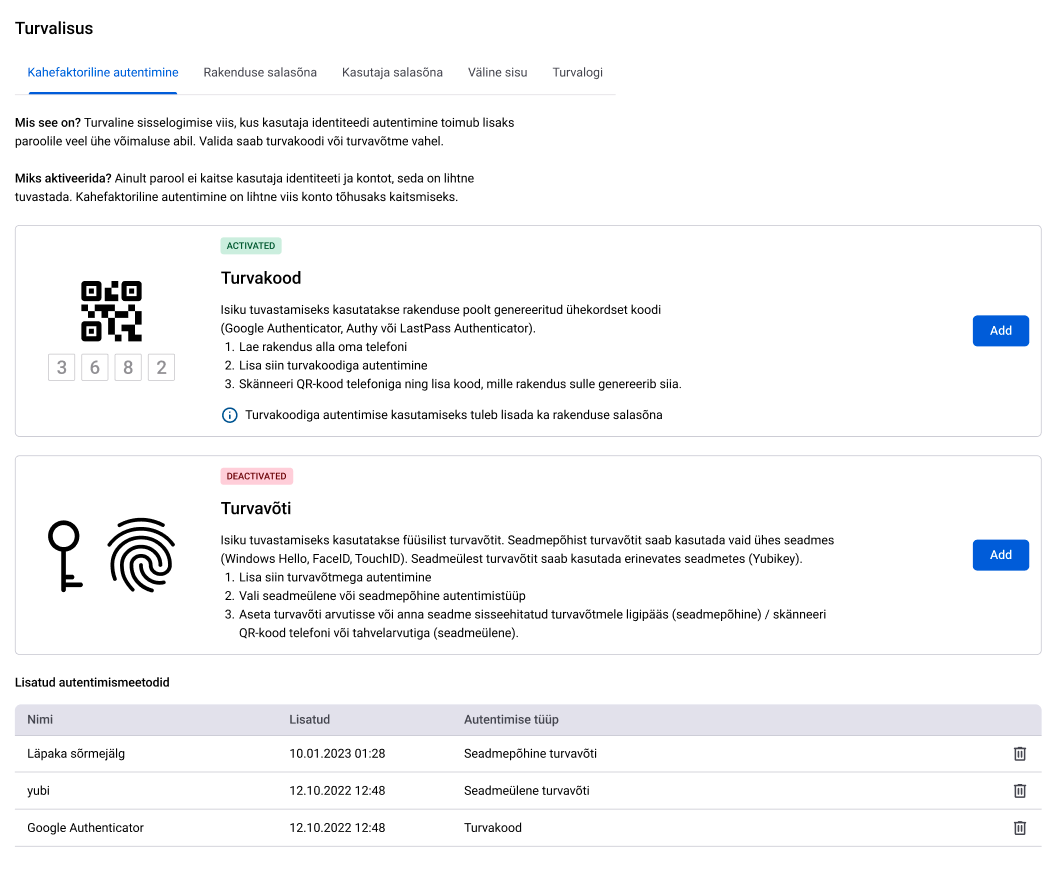Click the Lisatud column header
The height and width of the screenshot is (874, 1055).
[310, 719]
